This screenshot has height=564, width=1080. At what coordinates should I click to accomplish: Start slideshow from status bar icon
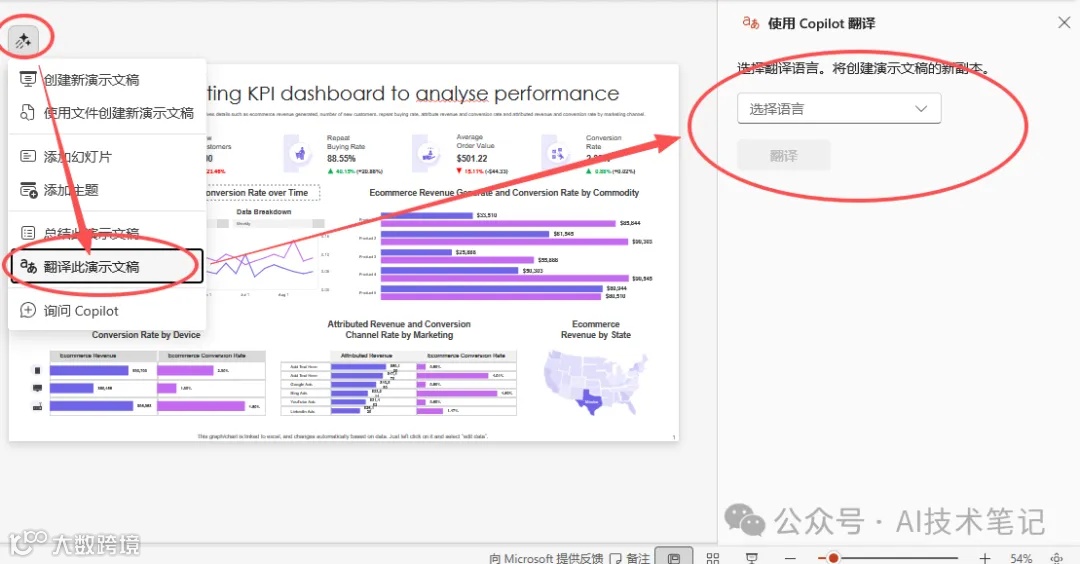pyautogui.click(x=752, y=558)
